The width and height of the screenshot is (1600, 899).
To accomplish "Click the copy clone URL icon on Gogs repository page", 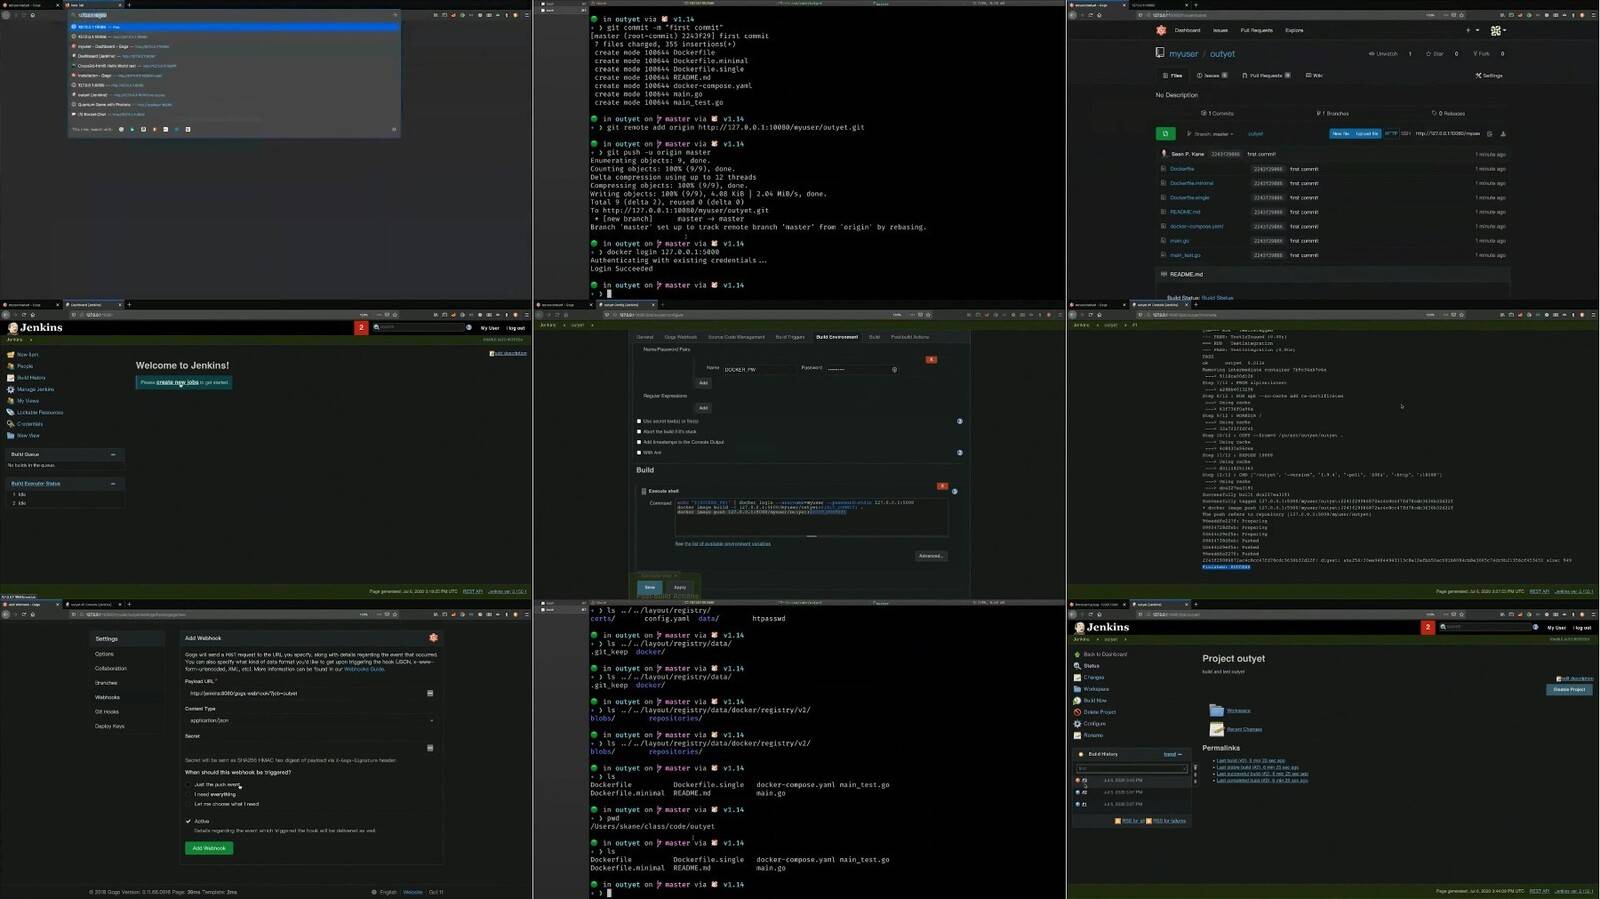I will 1490,133.
